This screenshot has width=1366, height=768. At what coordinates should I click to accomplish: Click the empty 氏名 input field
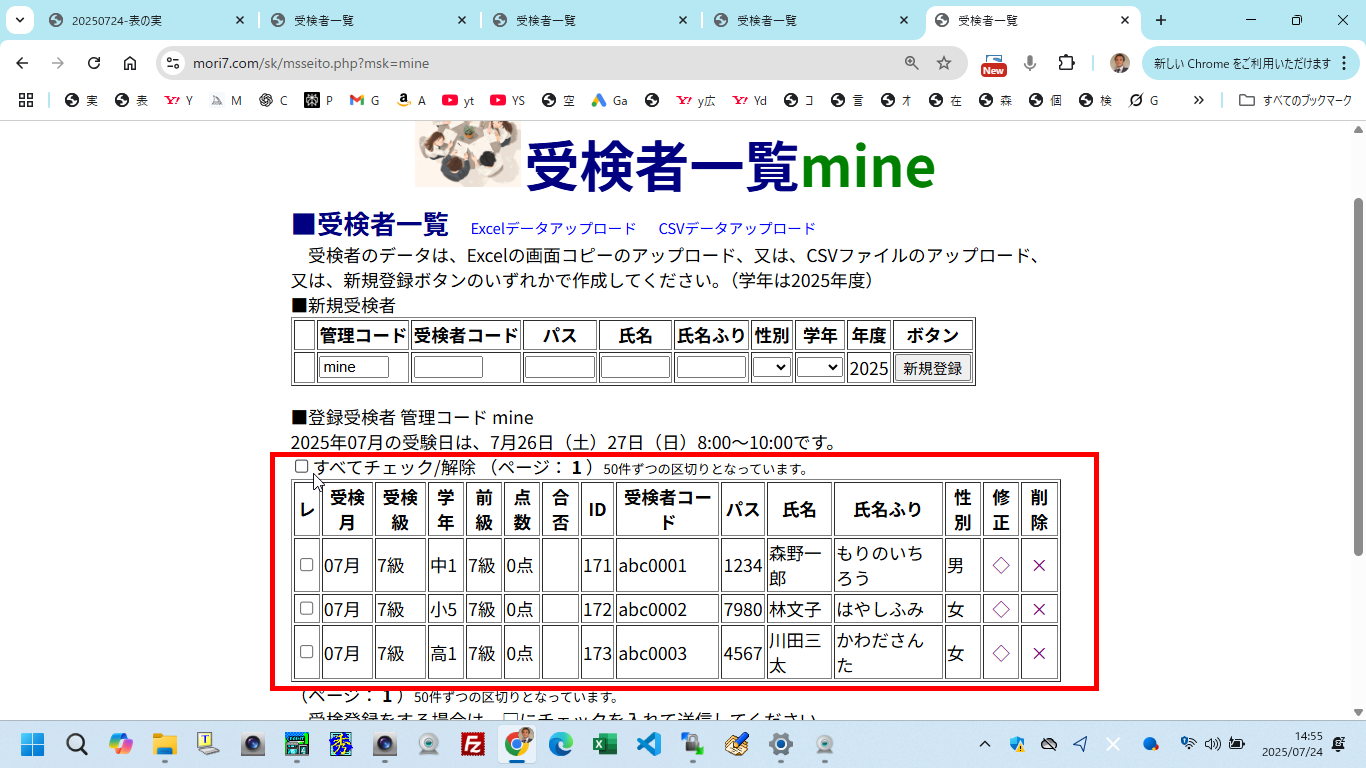[635, 367]
